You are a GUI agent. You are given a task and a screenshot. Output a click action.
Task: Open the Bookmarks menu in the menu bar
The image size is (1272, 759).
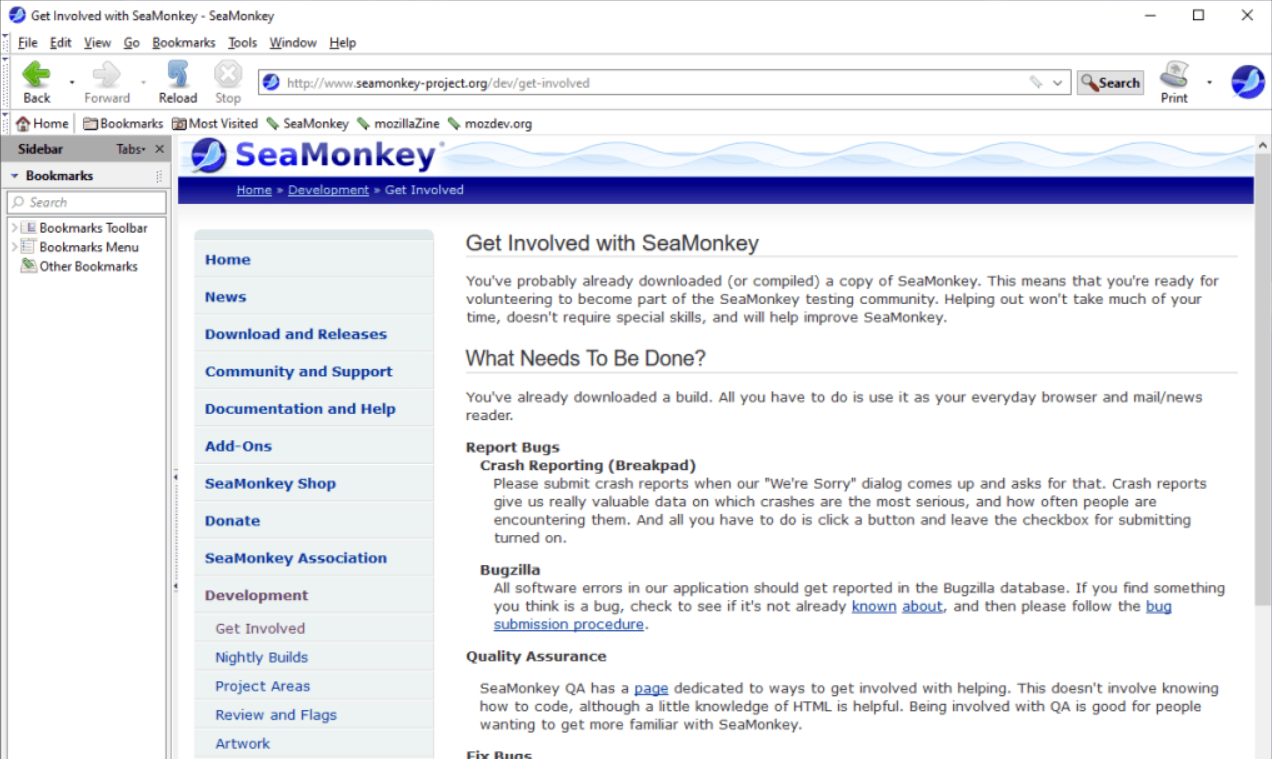184,43
